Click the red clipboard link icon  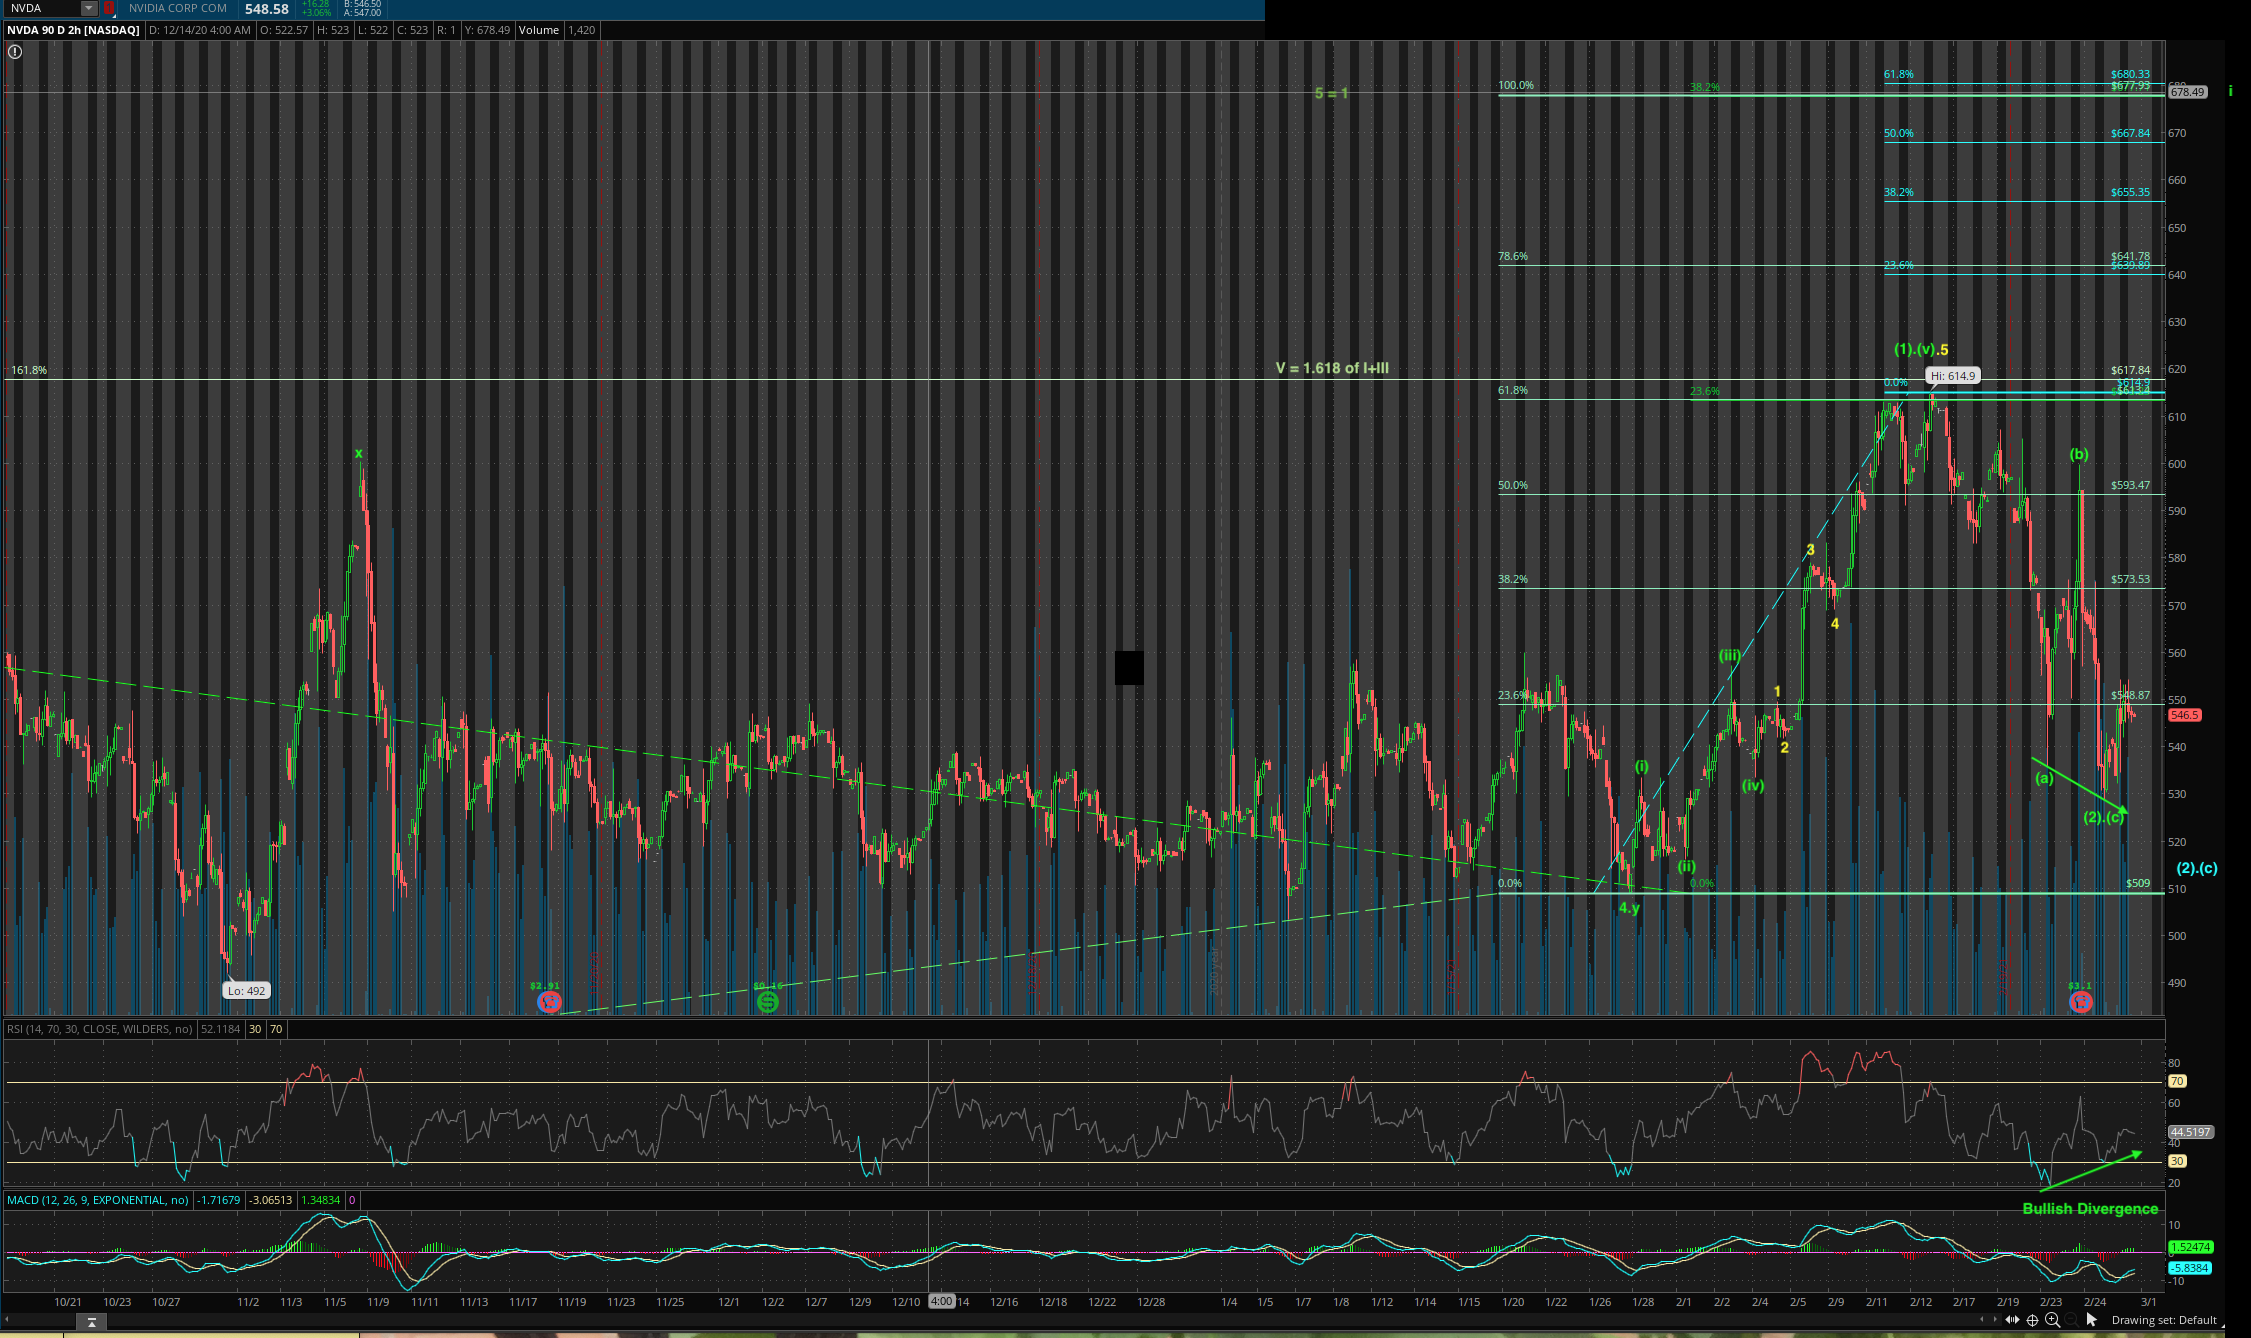[109, 8]
